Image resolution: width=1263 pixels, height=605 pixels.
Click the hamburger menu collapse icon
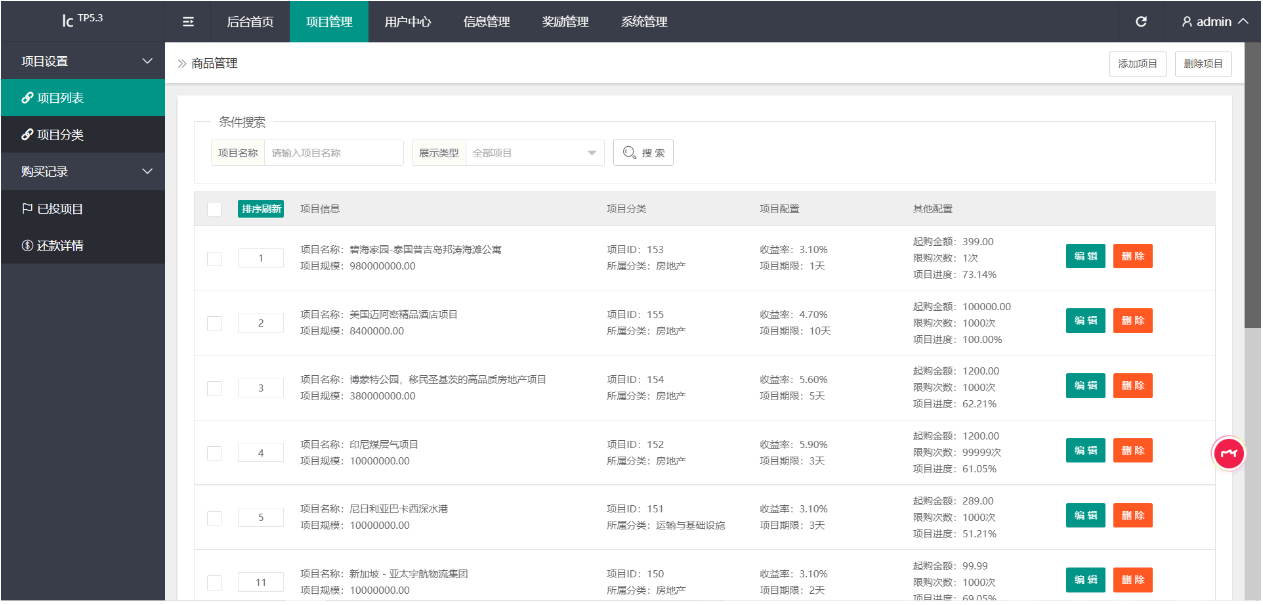click(x=188, y=21)
